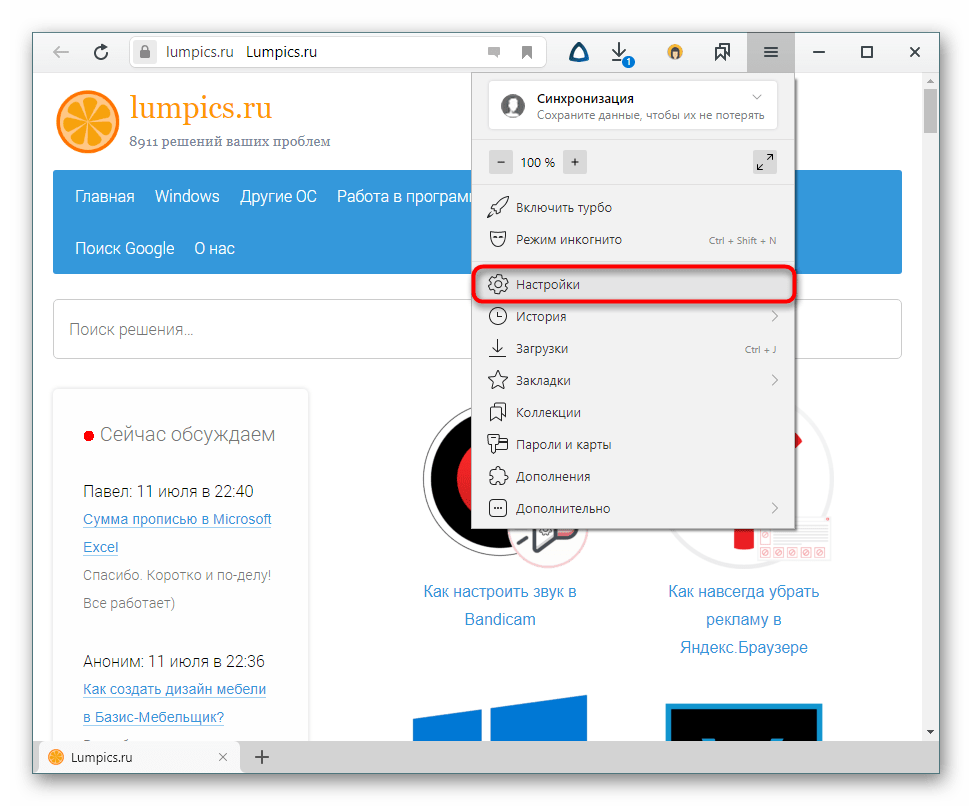
Task: Open the downloads arrow icon in toolbar
Action: [620, 52]
